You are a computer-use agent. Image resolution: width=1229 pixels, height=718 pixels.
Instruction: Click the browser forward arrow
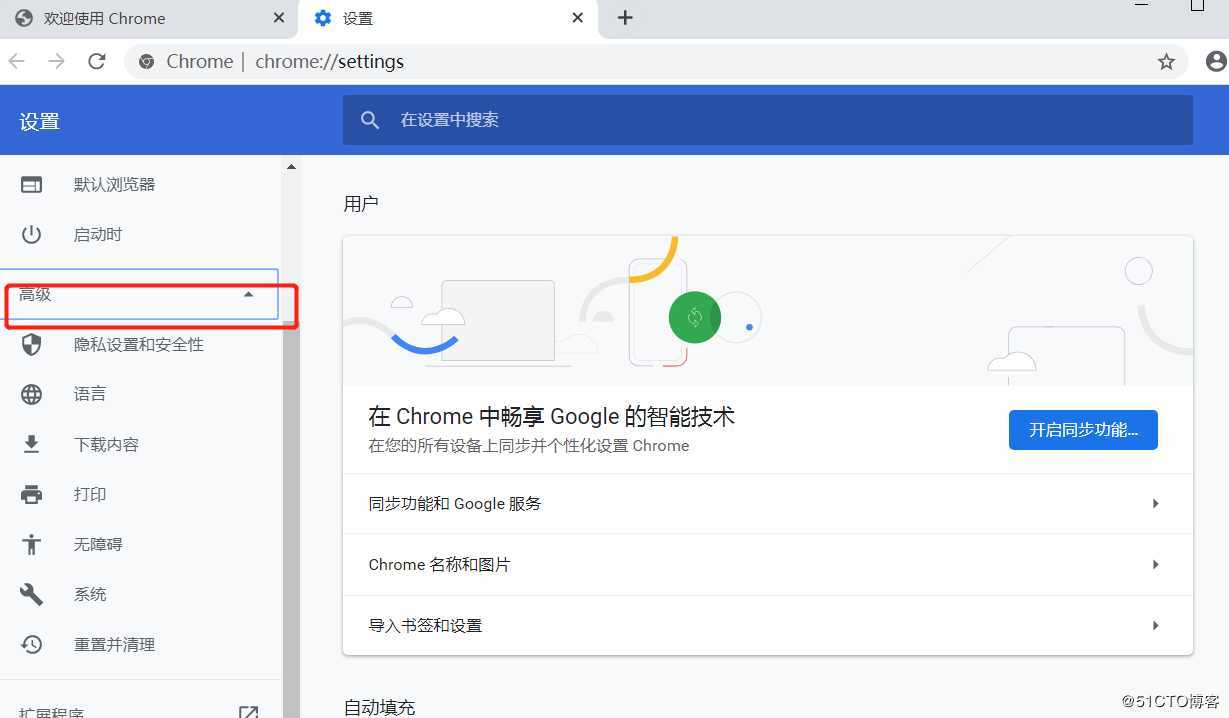pos(56,61)
